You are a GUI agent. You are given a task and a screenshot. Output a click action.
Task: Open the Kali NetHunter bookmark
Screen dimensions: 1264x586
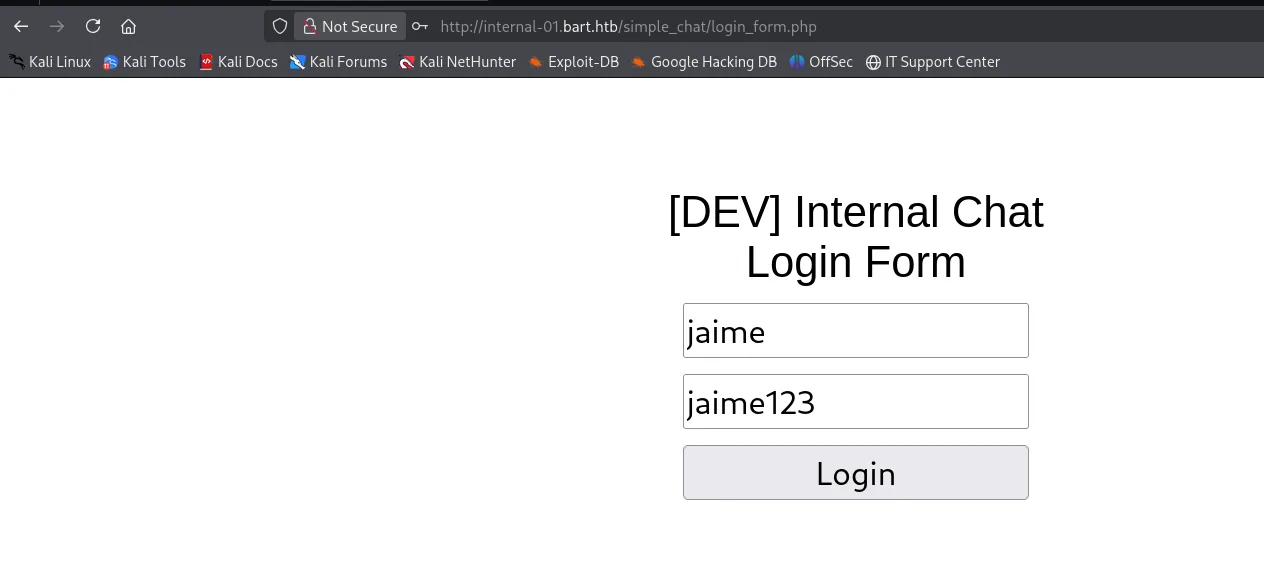click(458, 62)
